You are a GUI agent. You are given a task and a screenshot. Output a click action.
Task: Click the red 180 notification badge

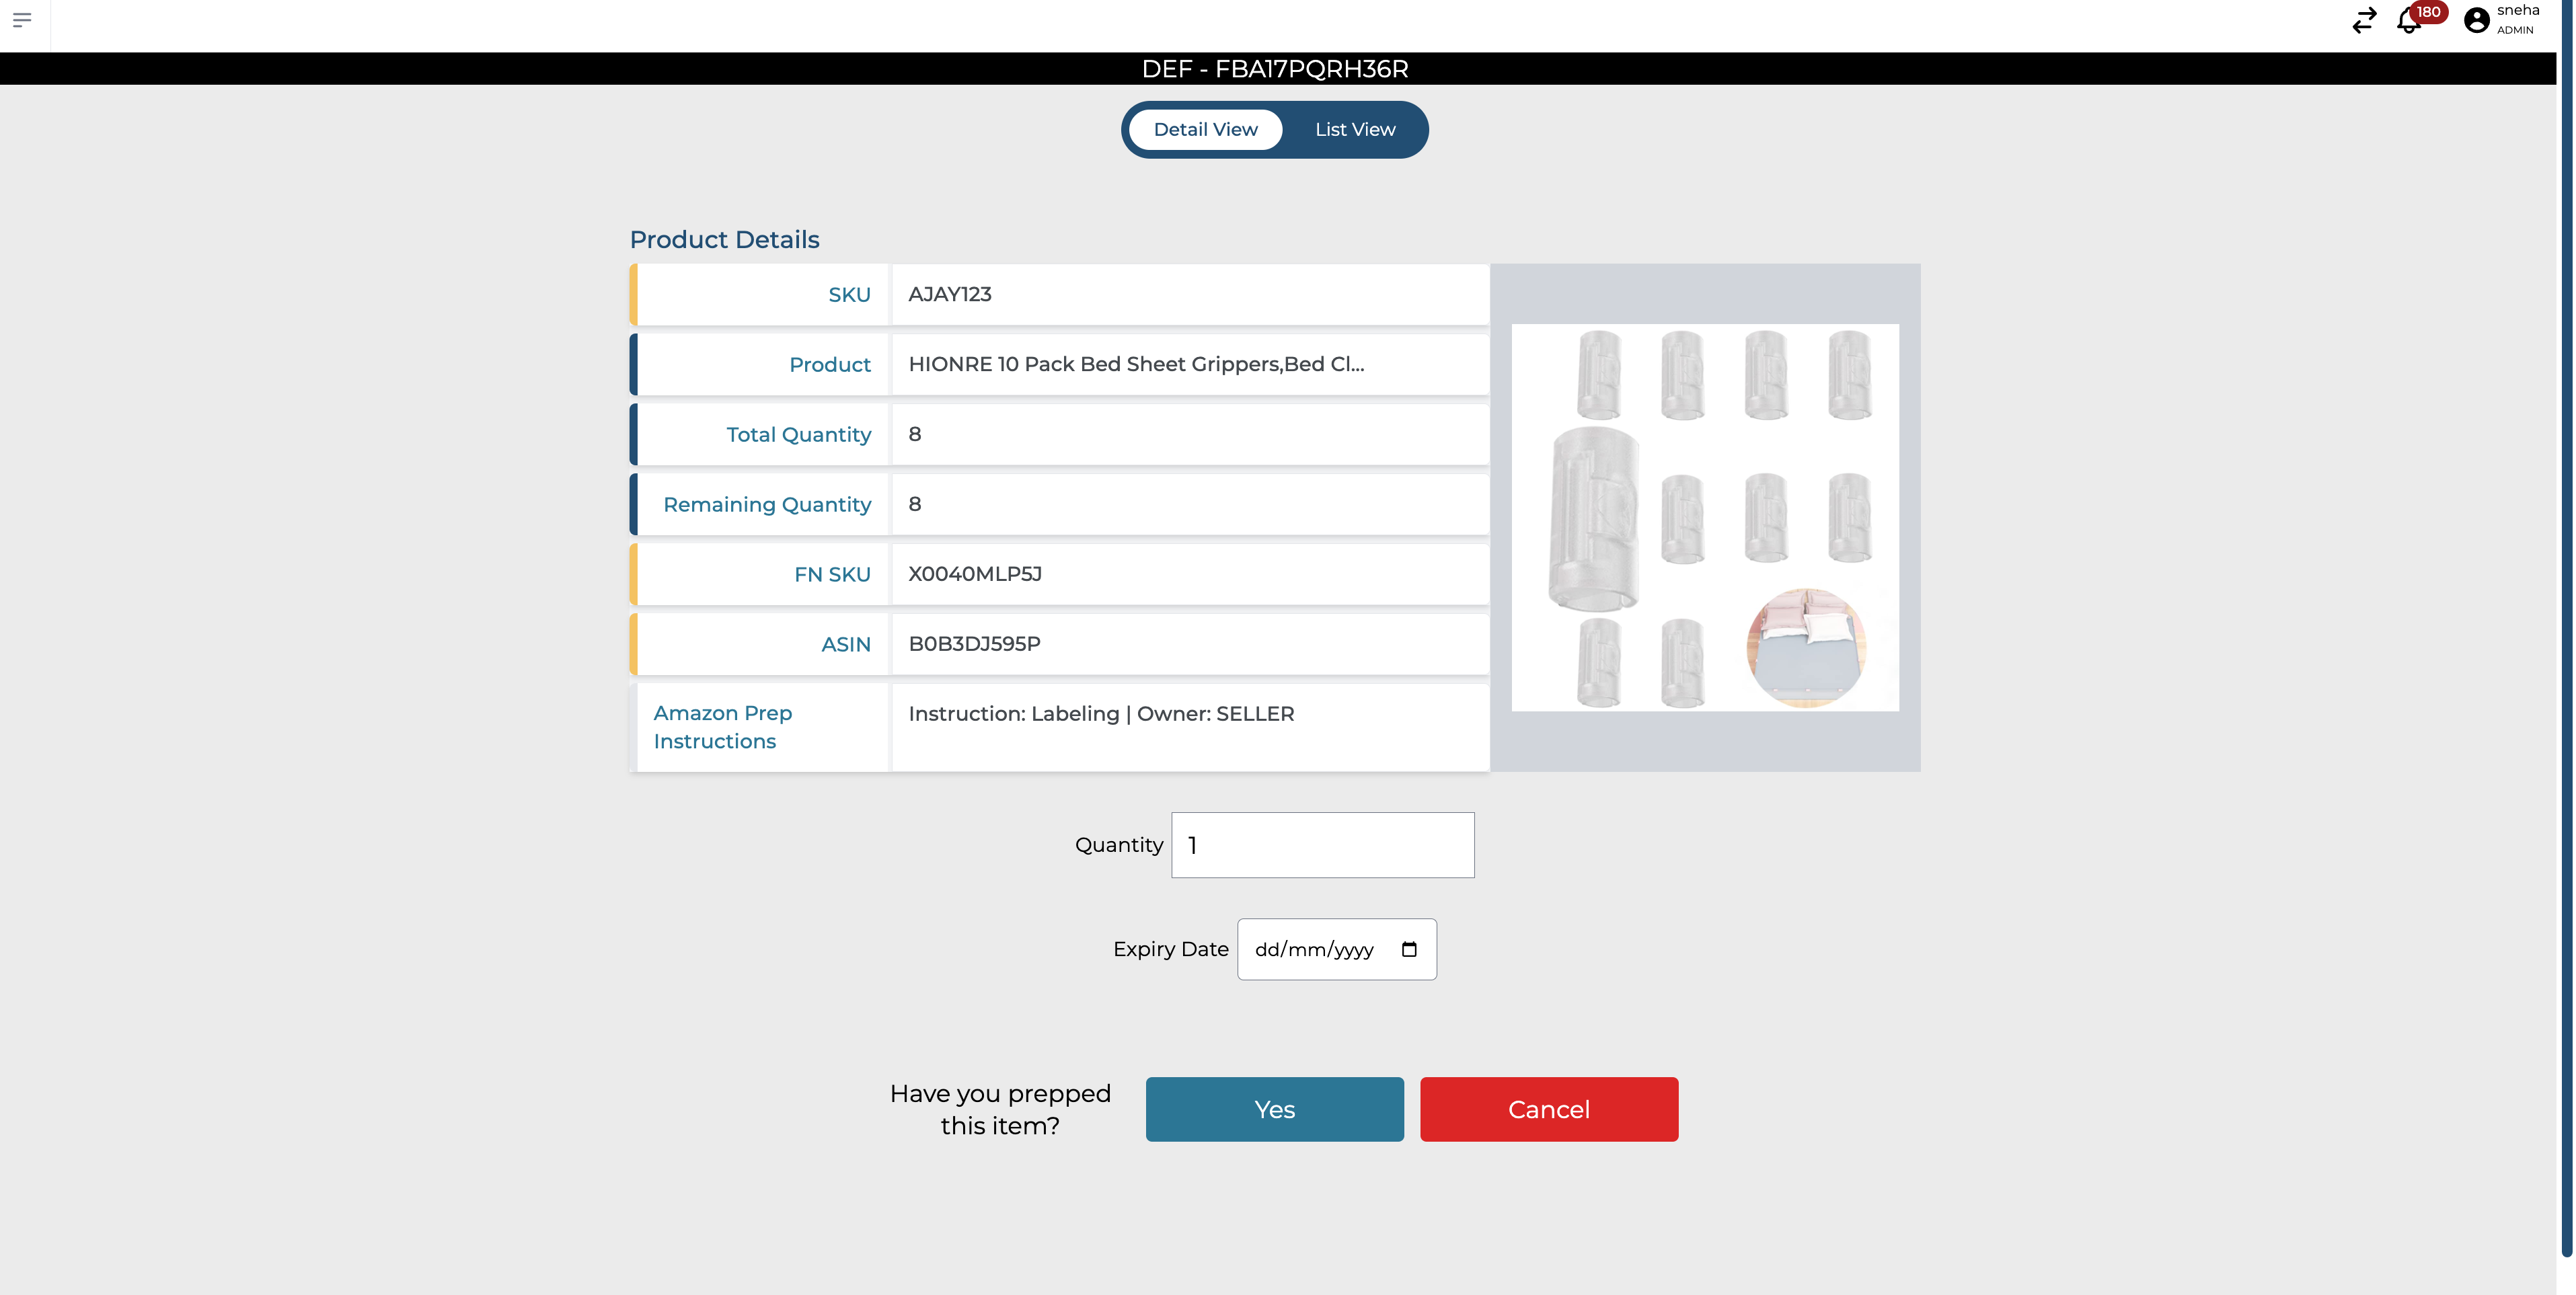pyautogui.click(x=2428, y=12)
